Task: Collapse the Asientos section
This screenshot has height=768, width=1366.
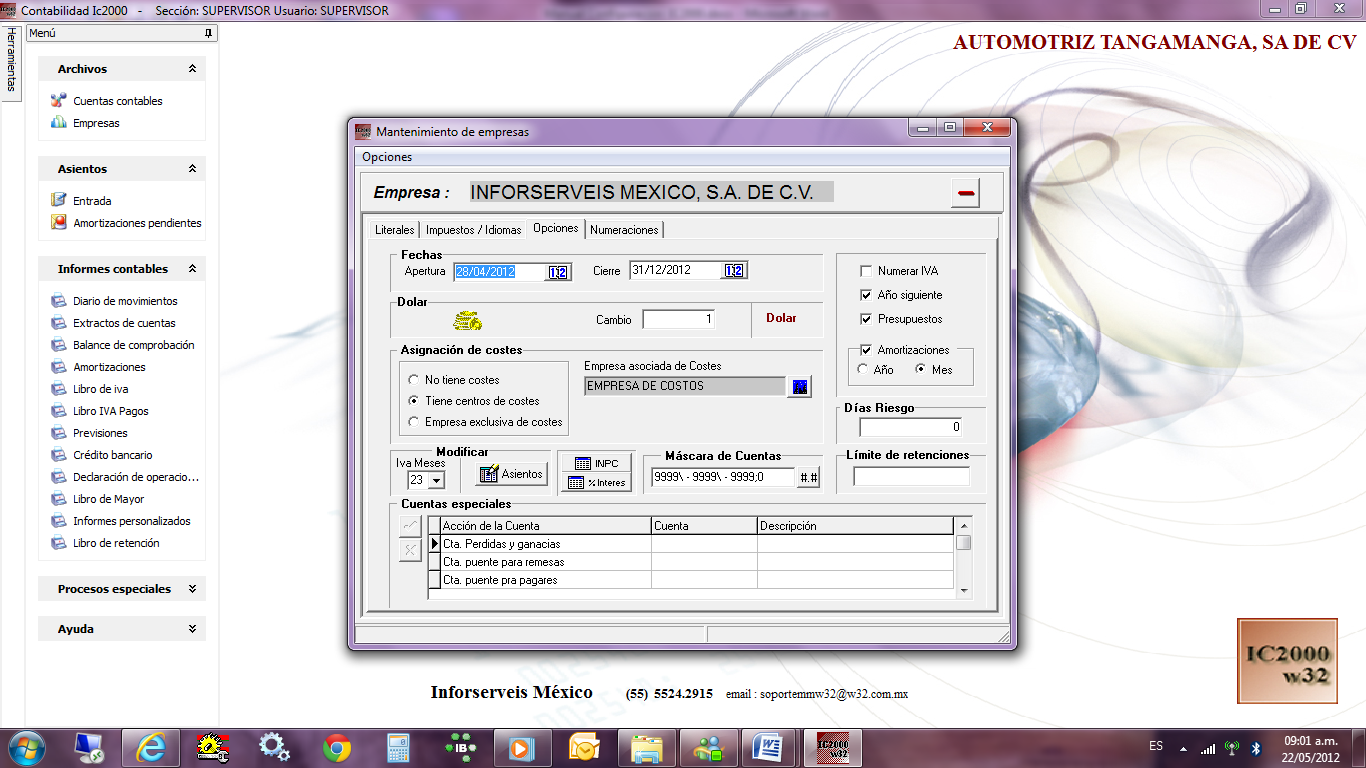Action: pos(192,169)
